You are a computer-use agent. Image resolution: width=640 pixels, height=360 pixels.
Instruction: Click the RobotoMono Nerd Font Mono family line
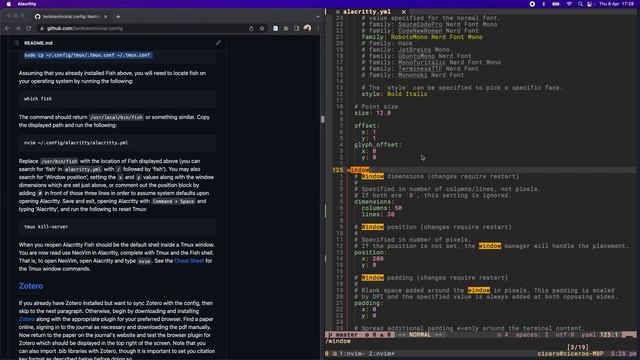click(x=422, y=37)
